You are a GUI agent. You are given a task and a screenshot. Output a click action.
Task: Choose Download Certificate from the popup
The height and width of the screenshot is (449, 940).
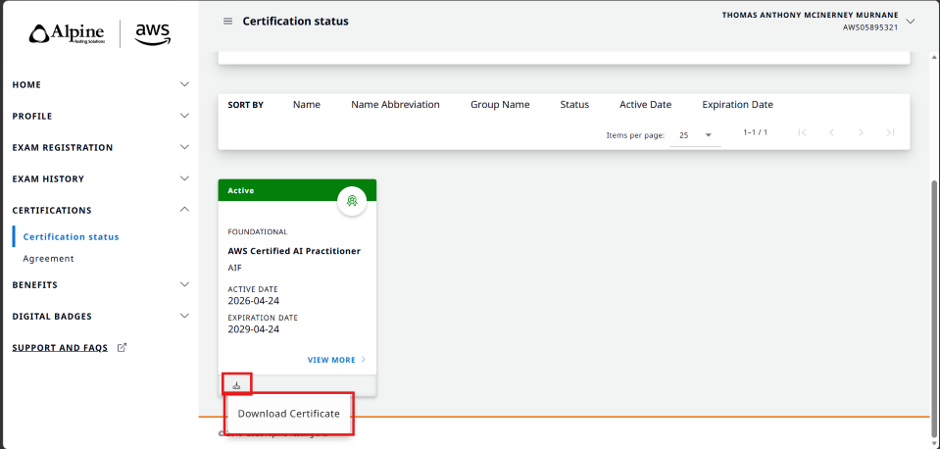289,414
